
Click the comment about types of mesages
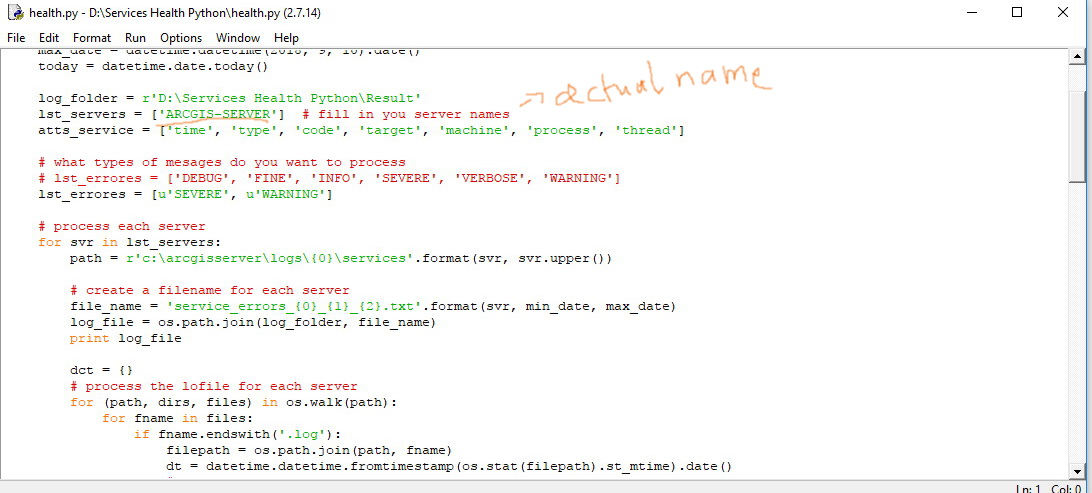click(x=222, y=162)
